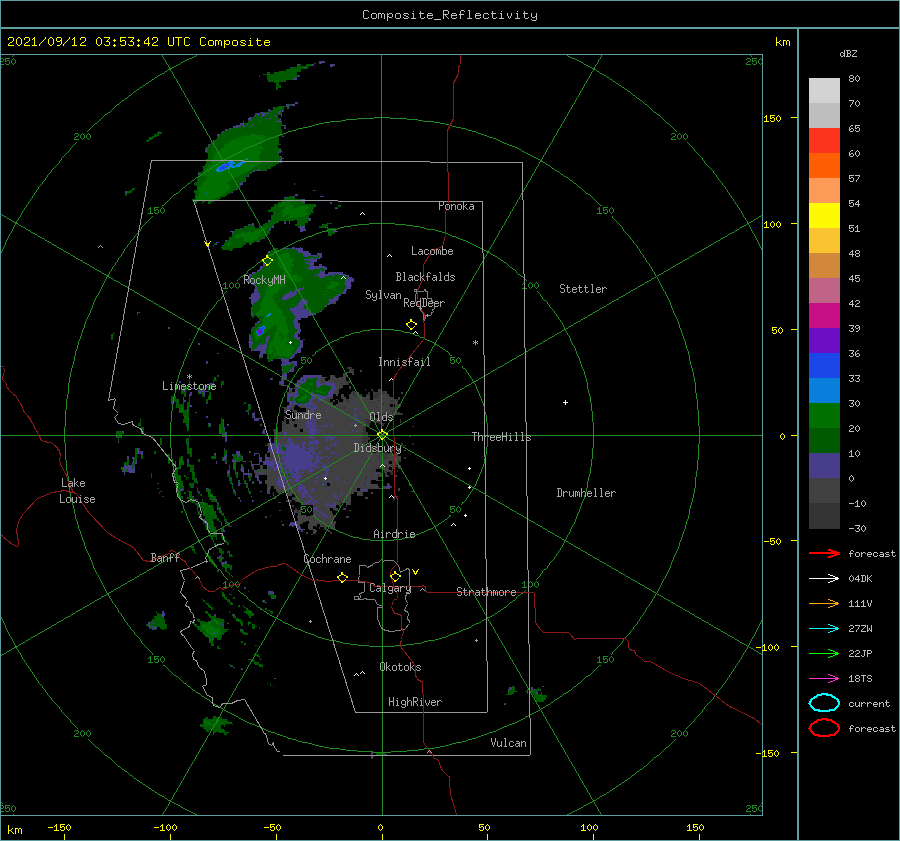Click the Stettler city label
900x841 pixels.
pyautogui.click(x=583, y=289)
